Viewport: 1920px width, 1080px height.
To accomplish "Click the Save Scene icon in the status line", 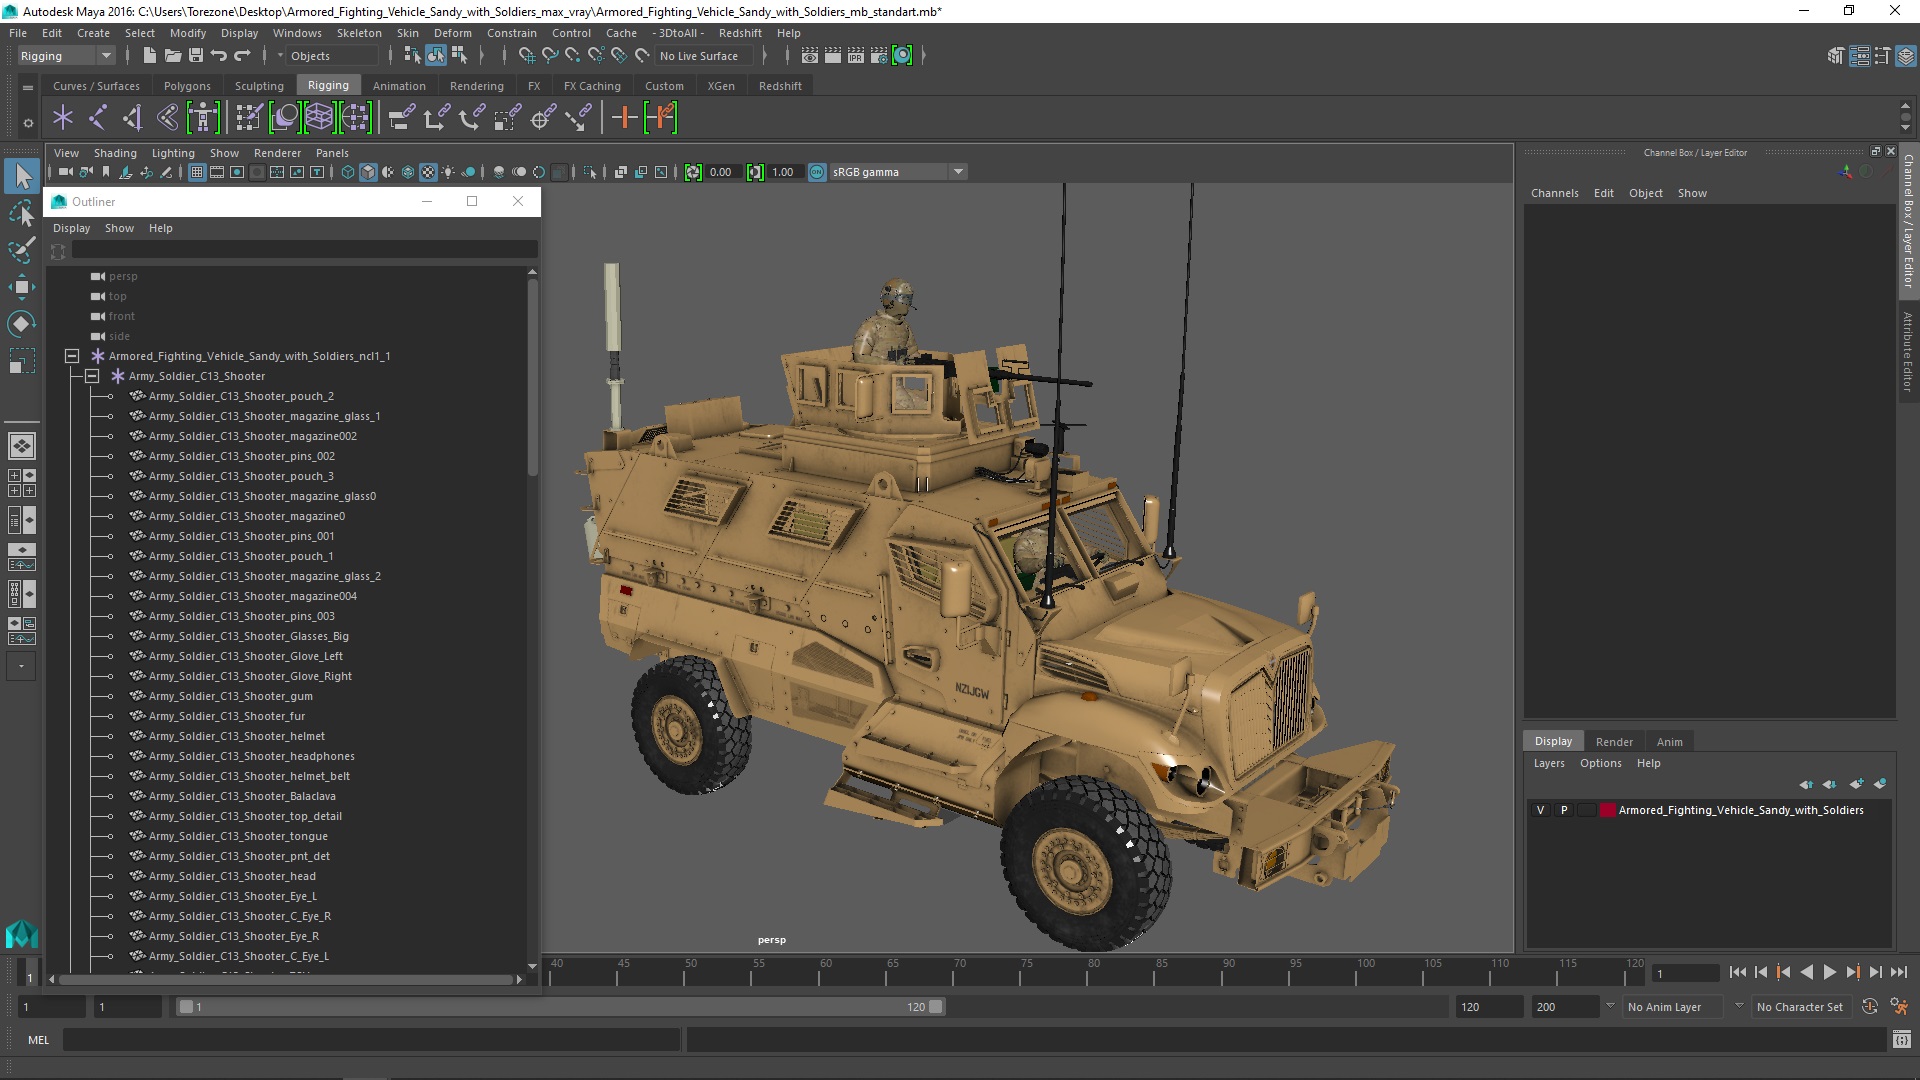I will coord(196,56).
